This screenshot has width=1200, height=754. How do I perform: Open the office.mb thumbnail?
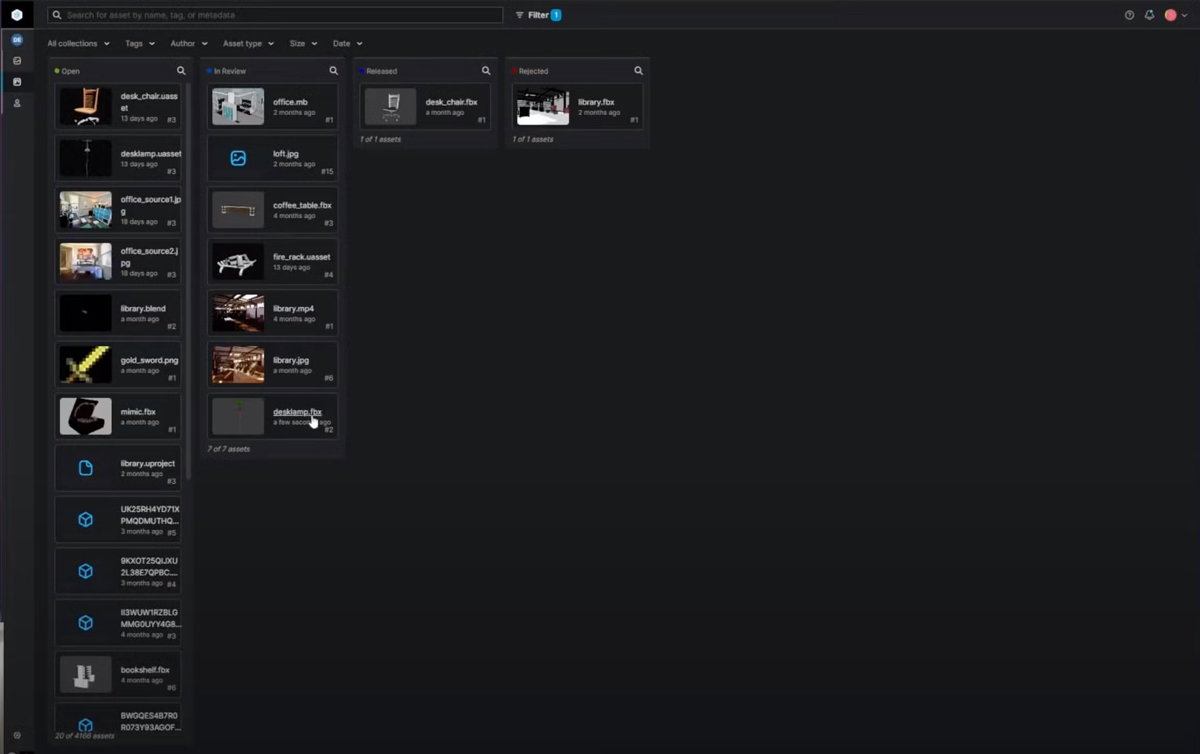point(238,107)
